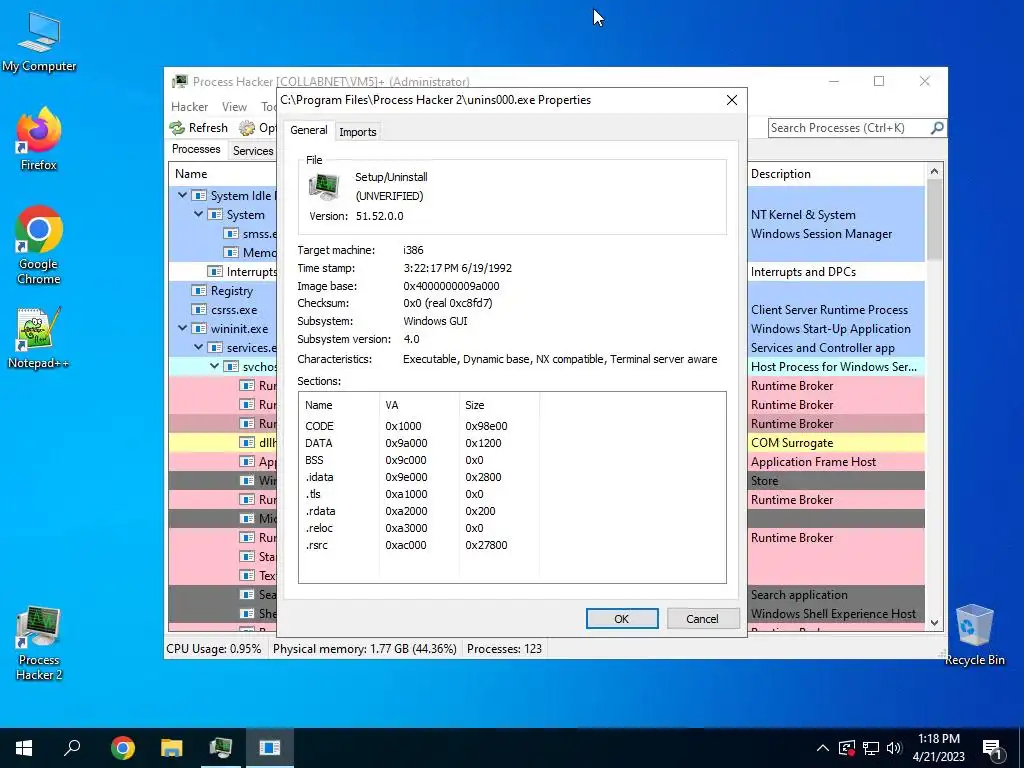Click the security tray icon with red dot

tap(847, 748)
